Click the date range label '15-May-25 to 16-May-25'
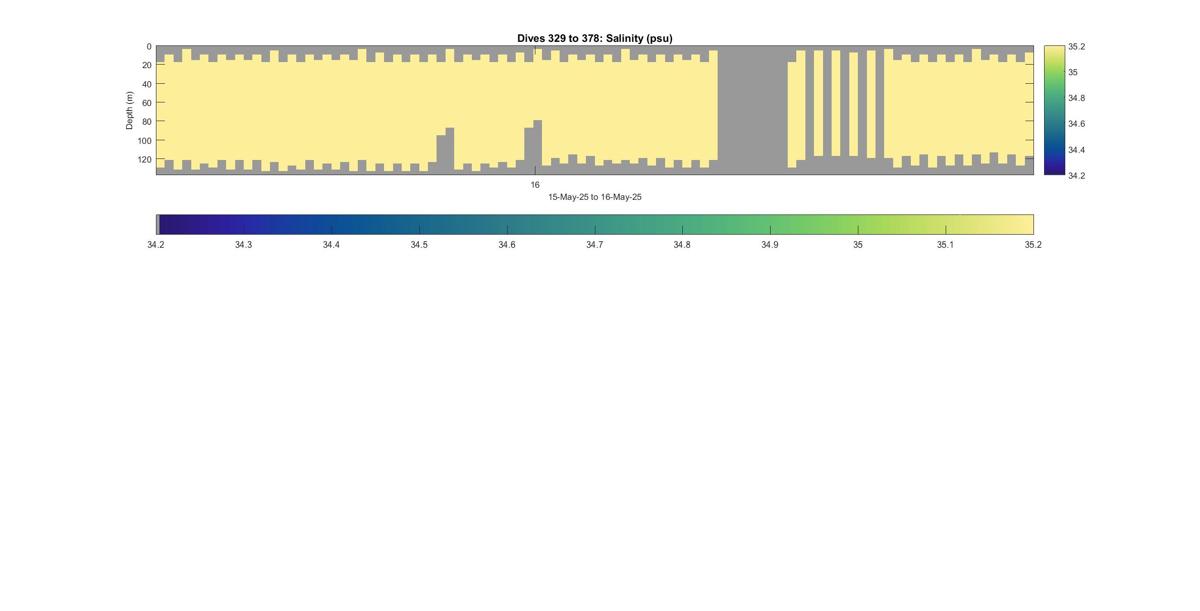Image resolution: width=1200 pixels, height=611 pixels. 595,197
